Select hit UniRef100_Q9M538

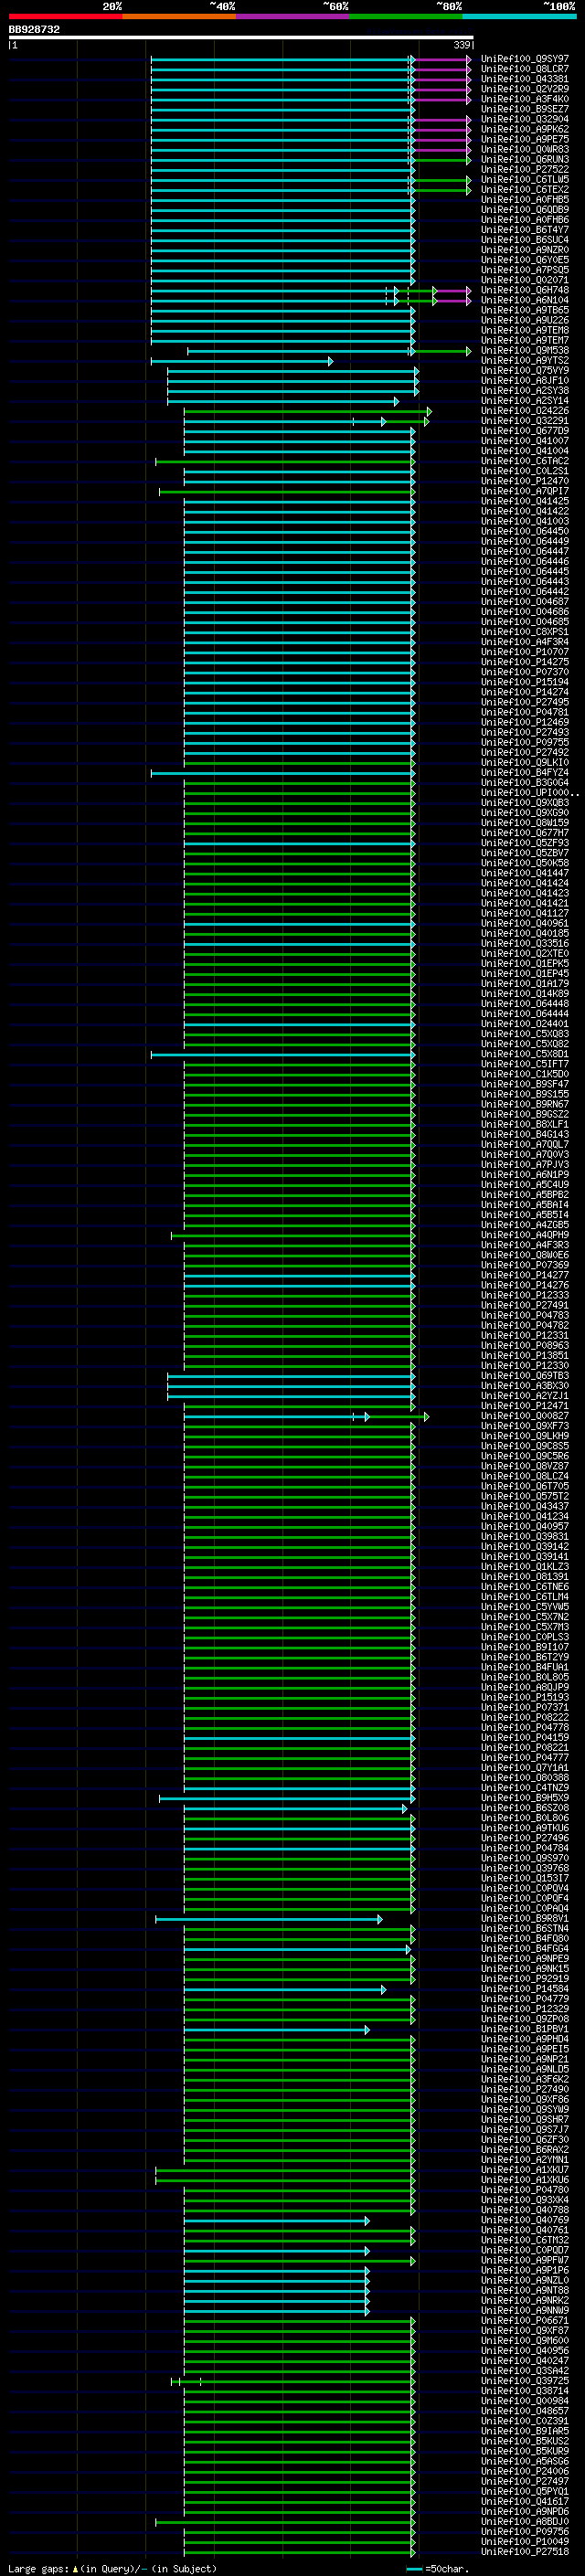525,351
